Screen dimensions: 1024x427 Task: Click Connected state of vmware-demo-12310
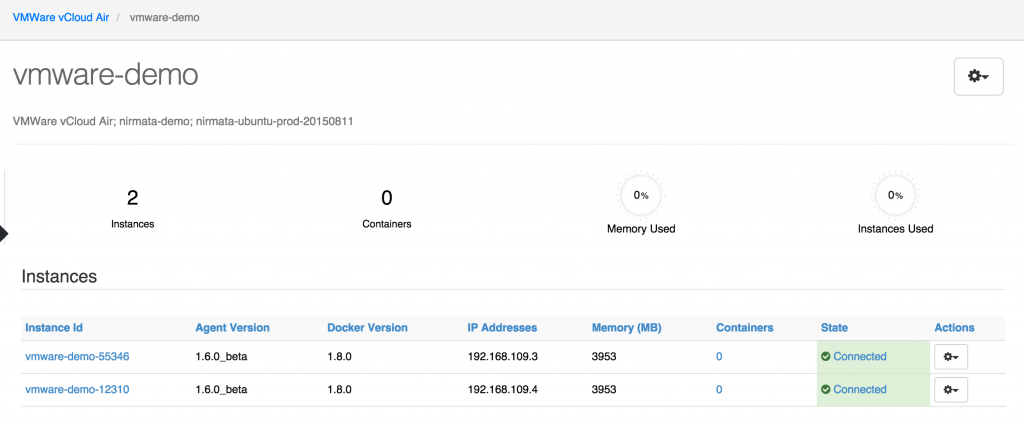pos(859,390)
